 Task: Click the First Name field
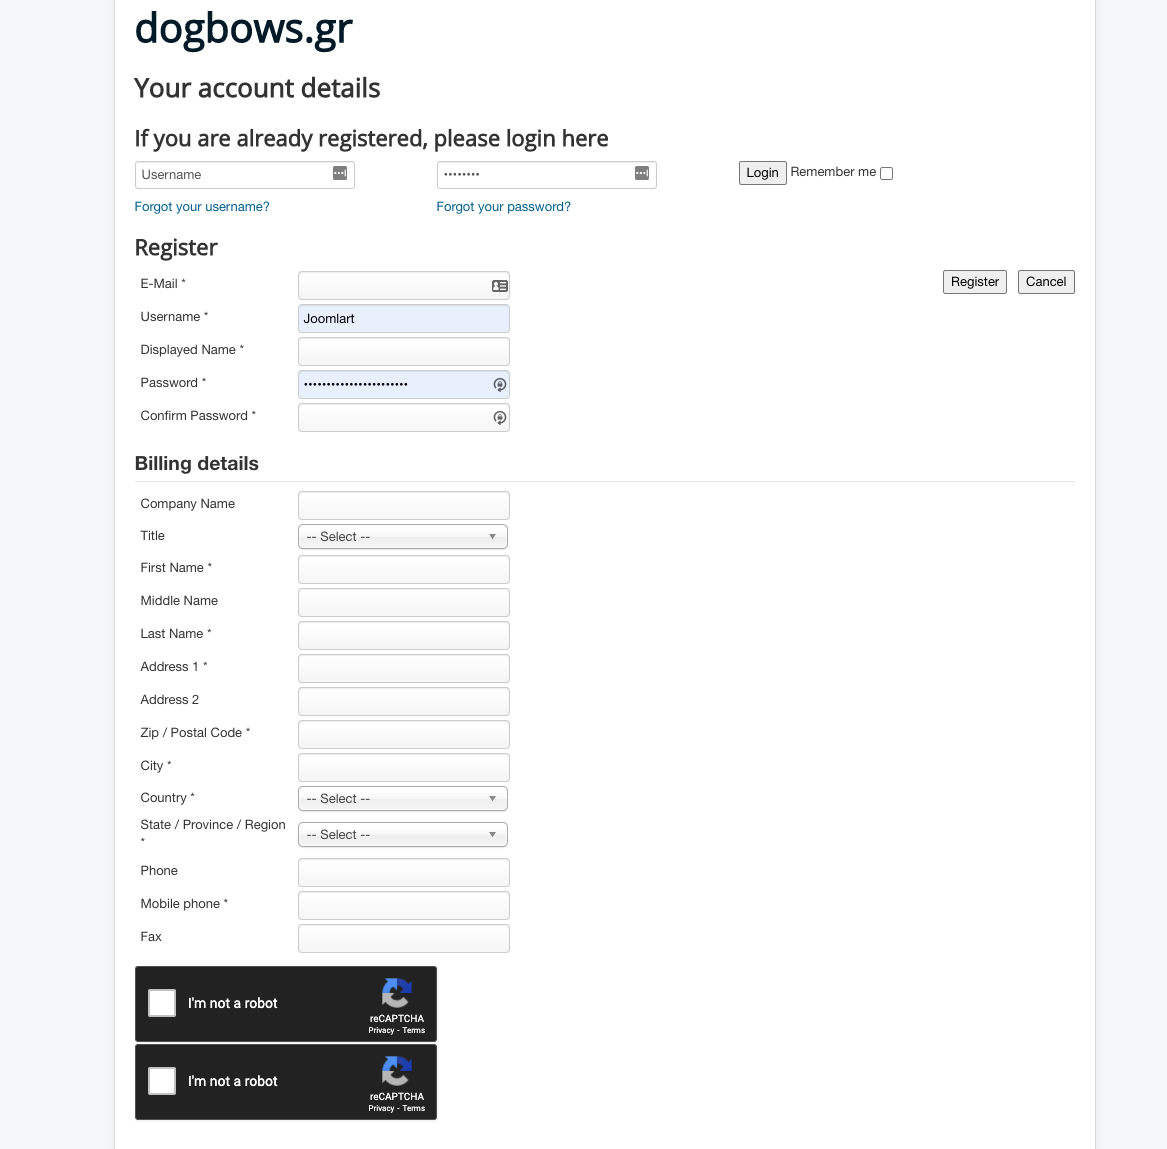[403, 569]
